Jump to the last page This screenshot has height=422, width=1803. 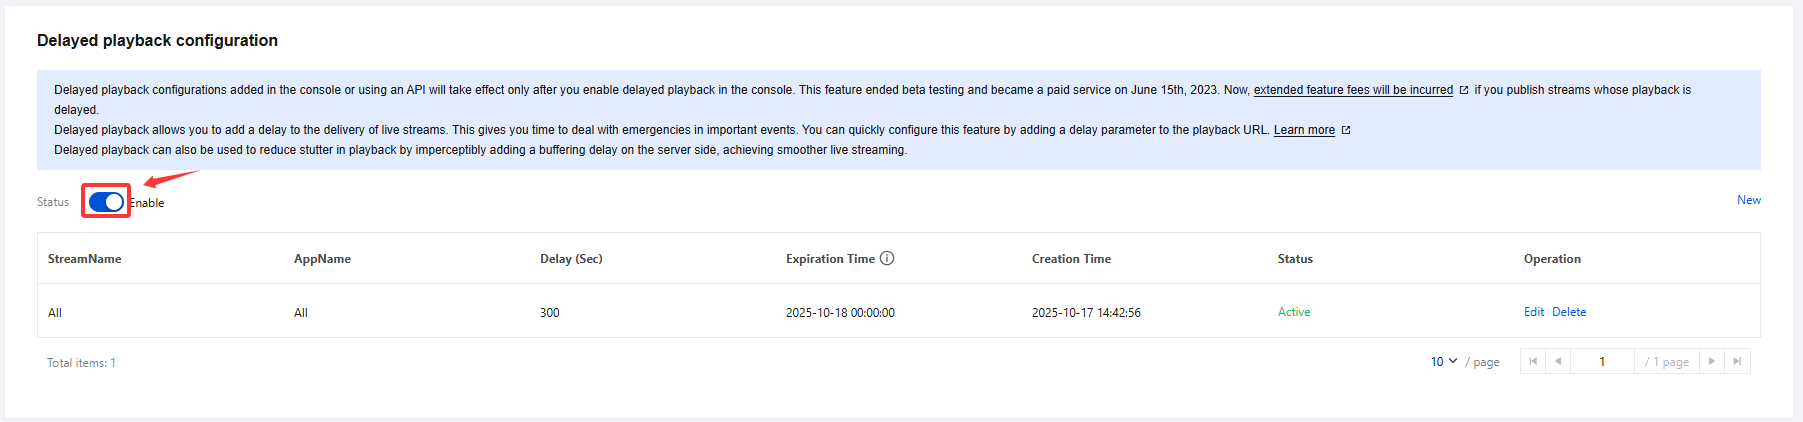[x=1737, y=361]
